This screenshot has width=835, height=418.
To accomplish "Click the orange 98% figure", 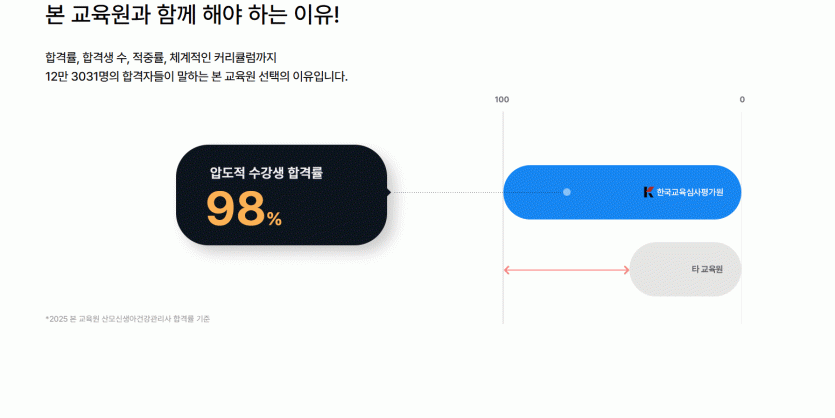I will tap(244, 210).
